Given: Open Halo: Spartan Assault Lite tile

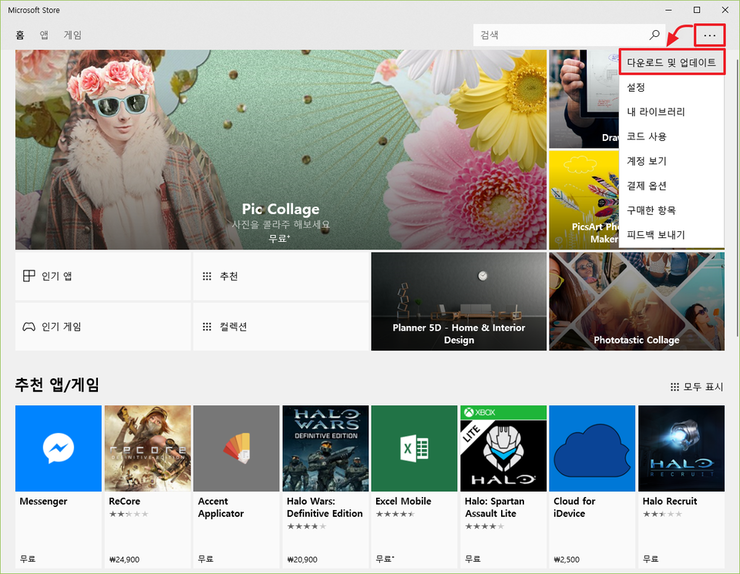Looking at the screenshot, I should point(504,486).
